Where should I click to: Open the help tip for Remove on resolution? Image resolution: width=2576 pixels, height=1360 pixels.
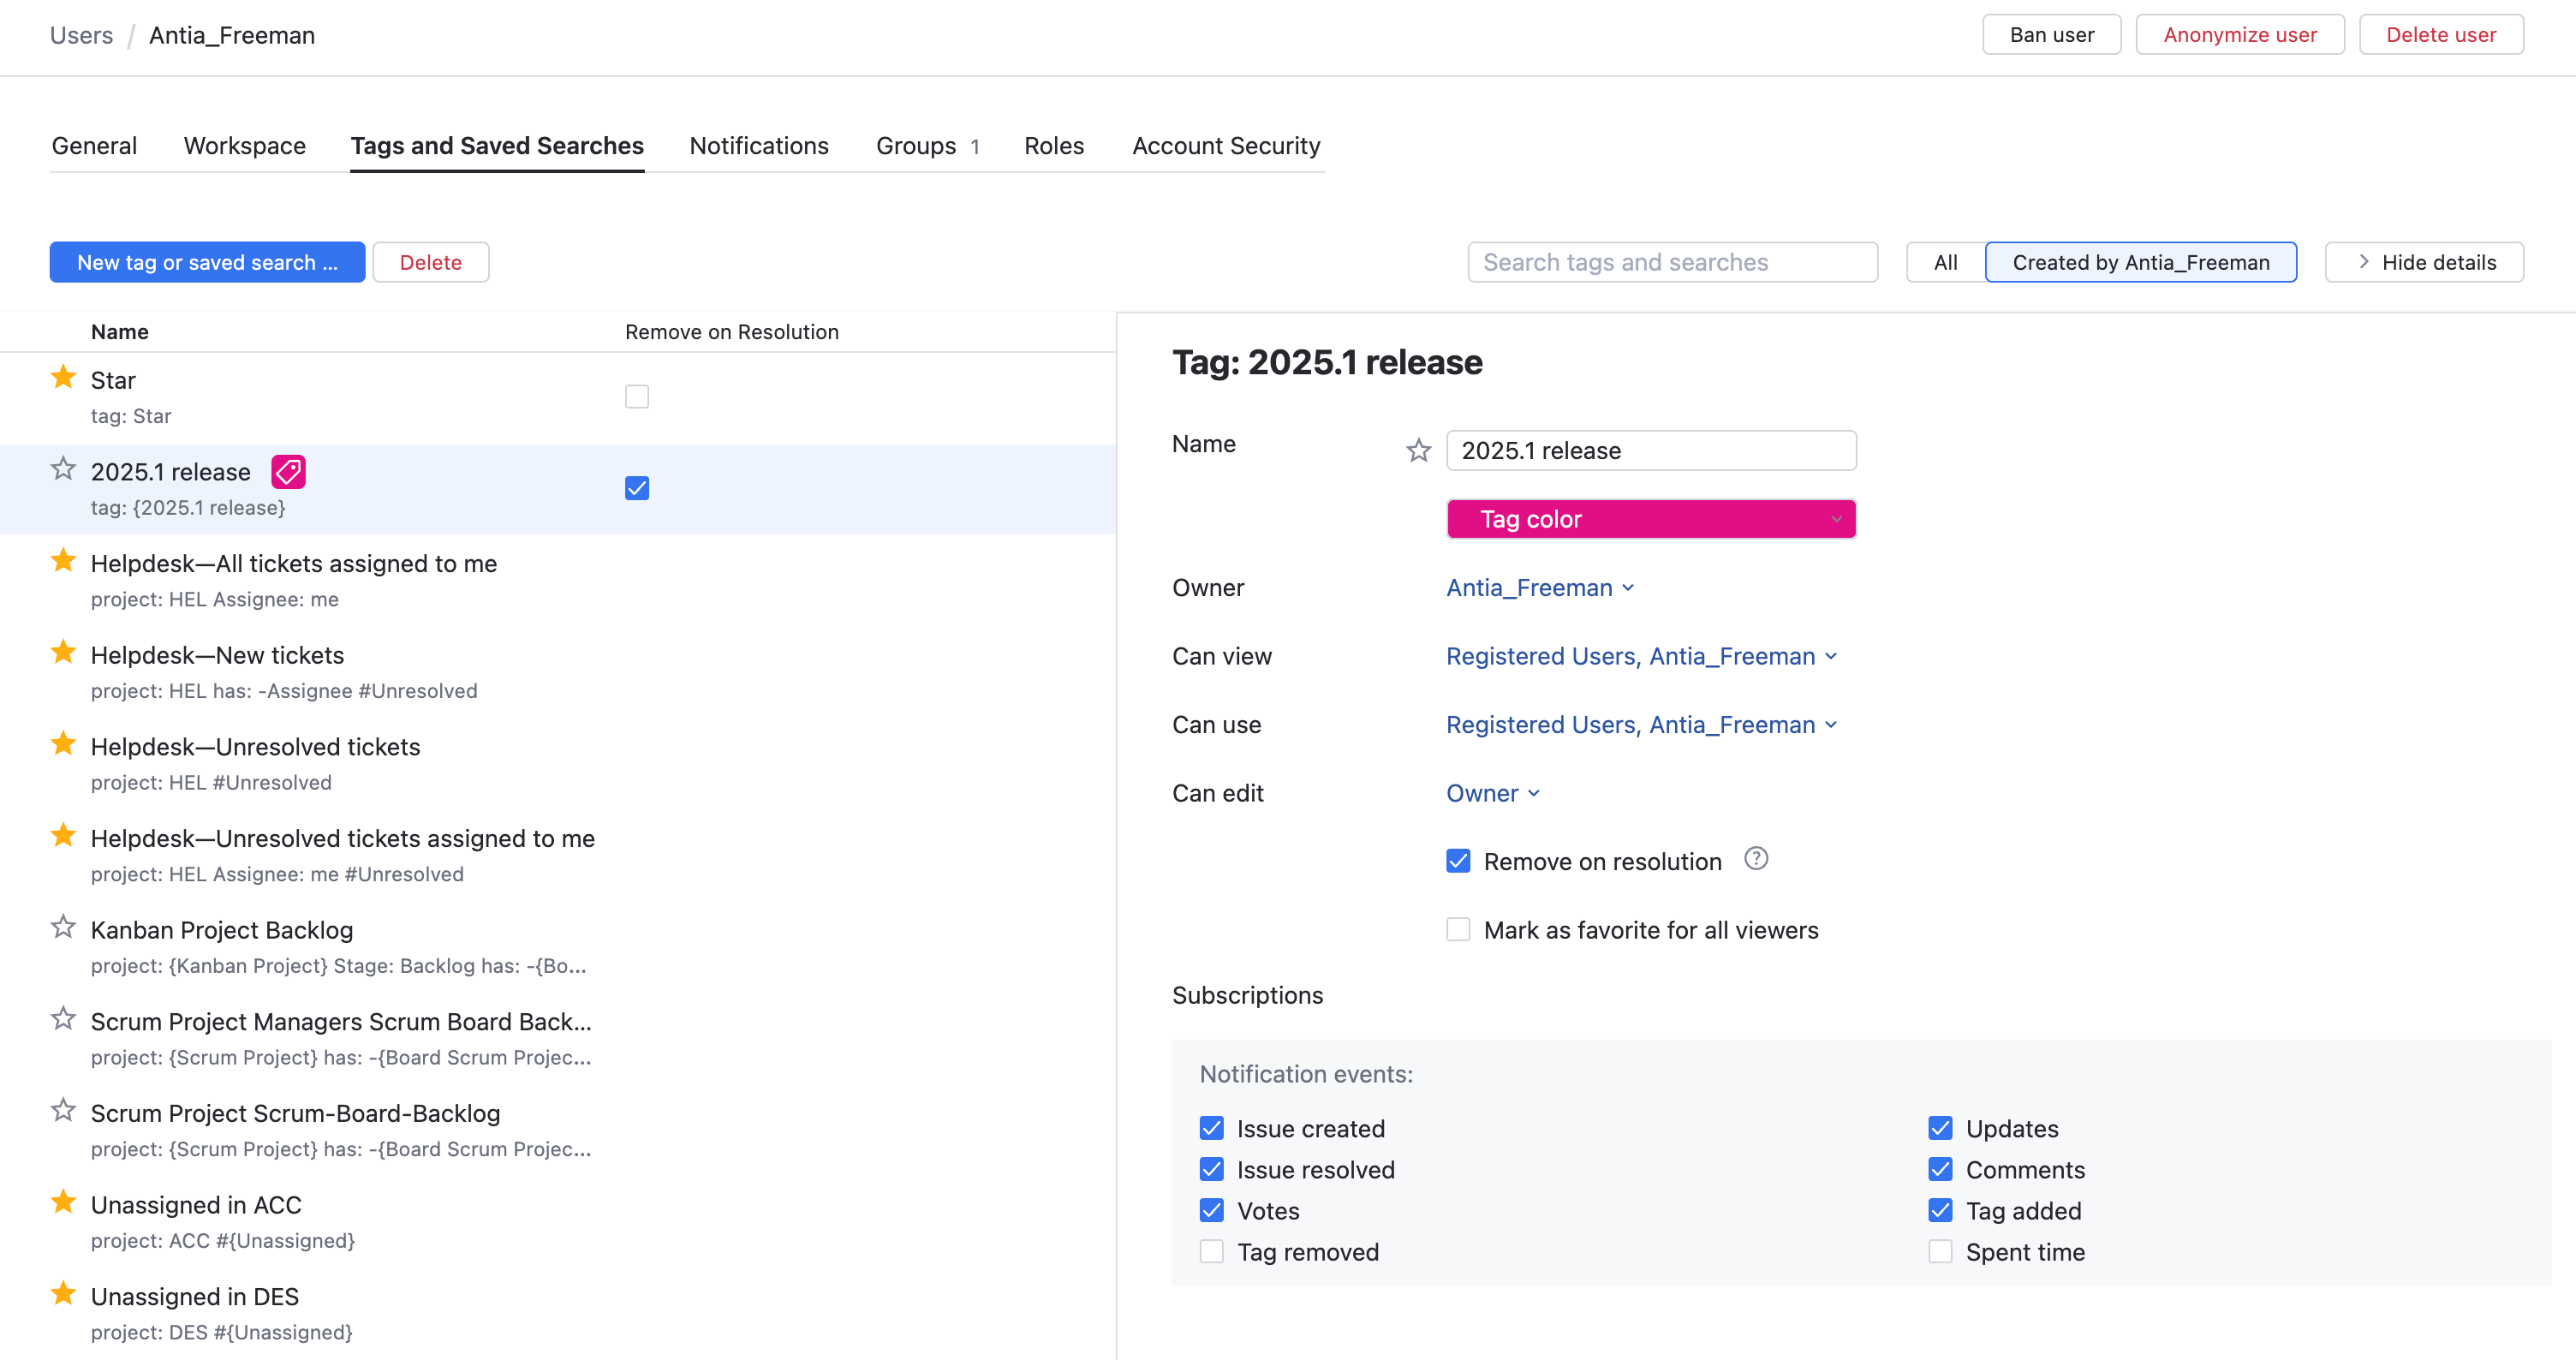pos(1757,859)
